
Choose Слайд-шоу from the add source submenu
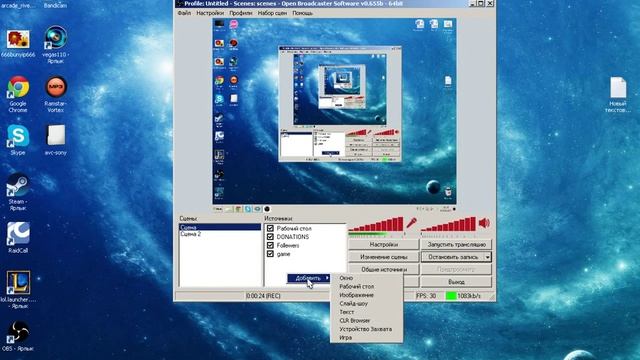point(366,304)
